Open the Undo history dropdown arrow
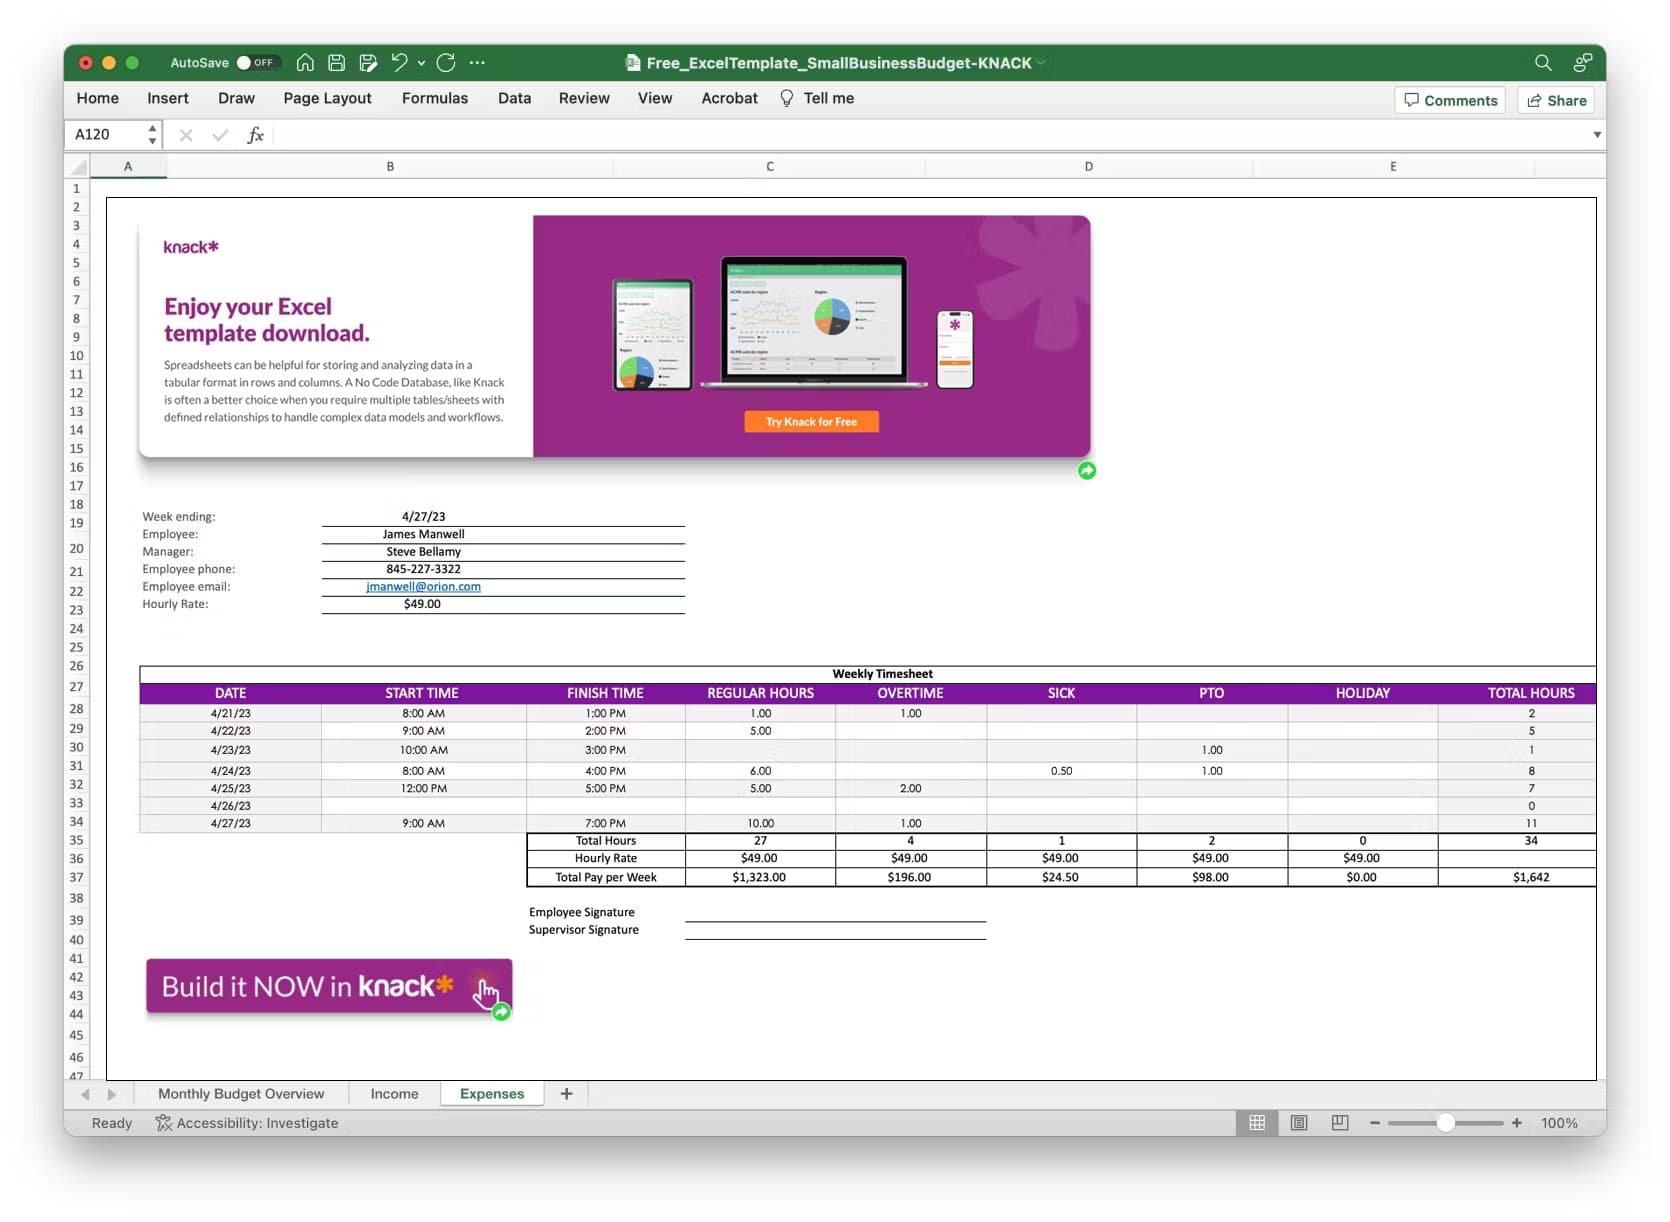Screen dimensions: 1670x1222 click(x=421, y=64)
